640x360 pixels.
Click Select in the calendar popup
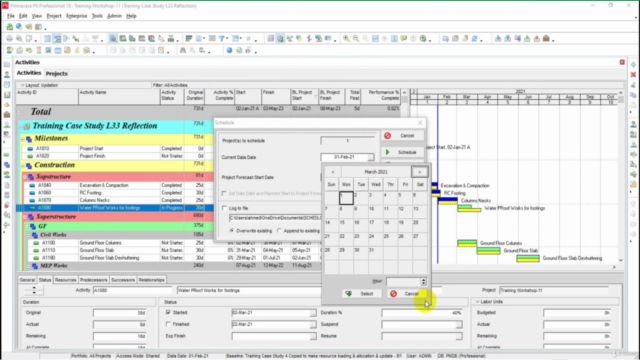tap(362, 293)
